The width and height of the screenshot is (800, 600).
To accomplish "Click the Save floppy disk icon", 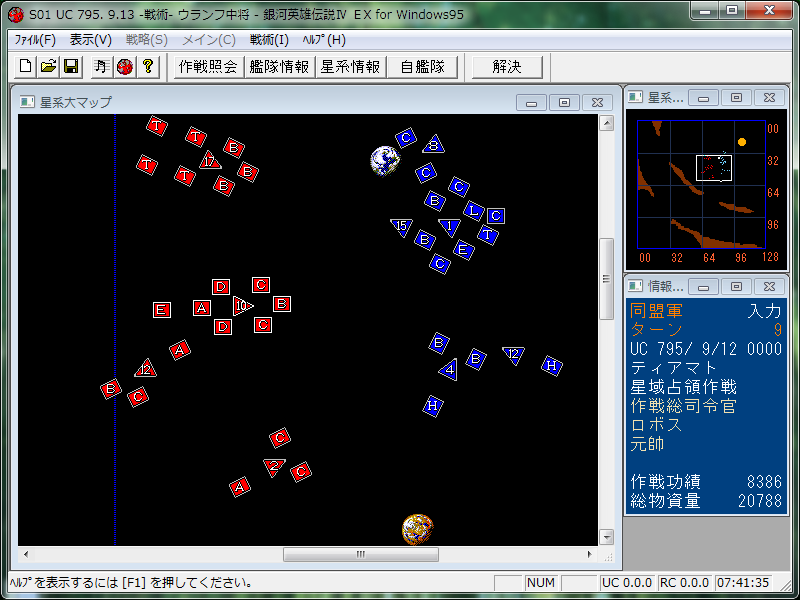I will 71,66.
